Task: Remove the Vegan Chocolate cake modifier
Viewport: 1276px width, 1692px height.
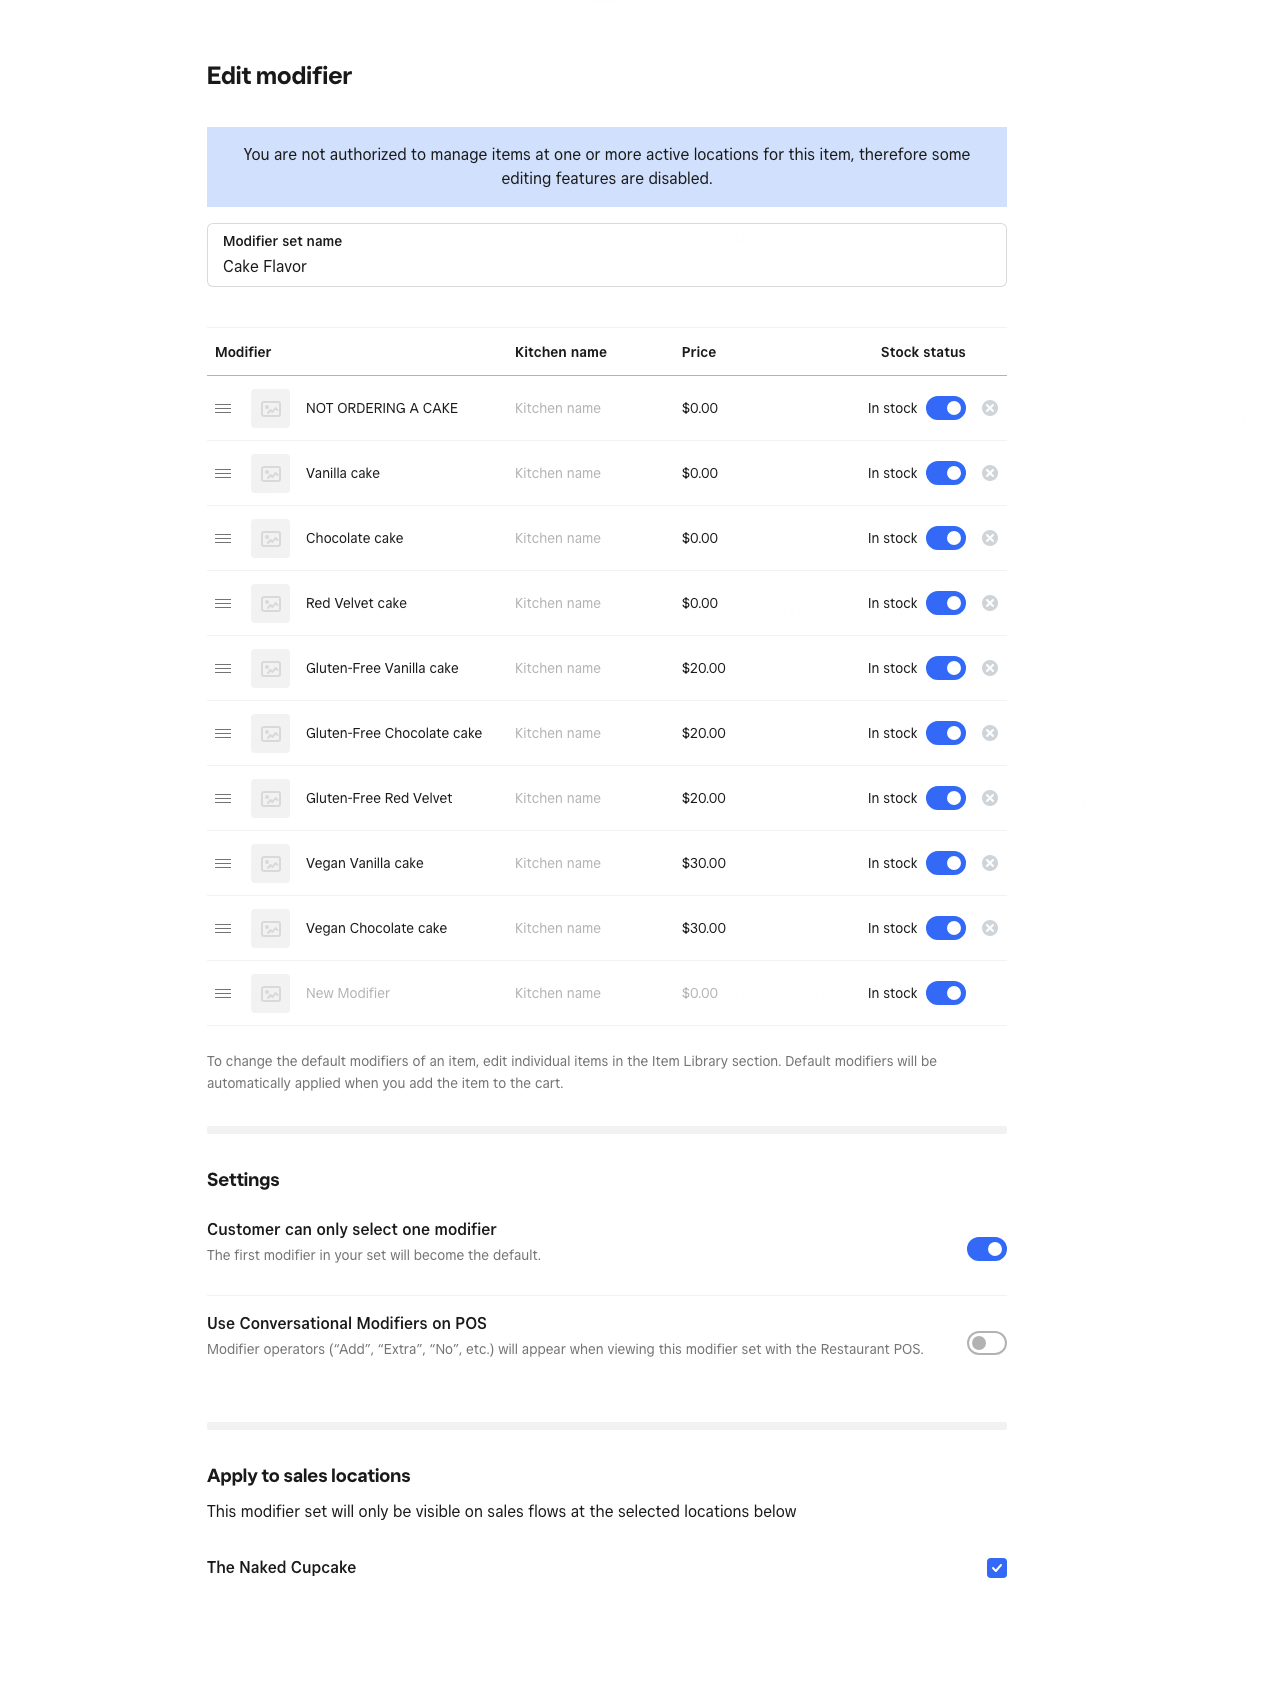Action: click(990, 928)
